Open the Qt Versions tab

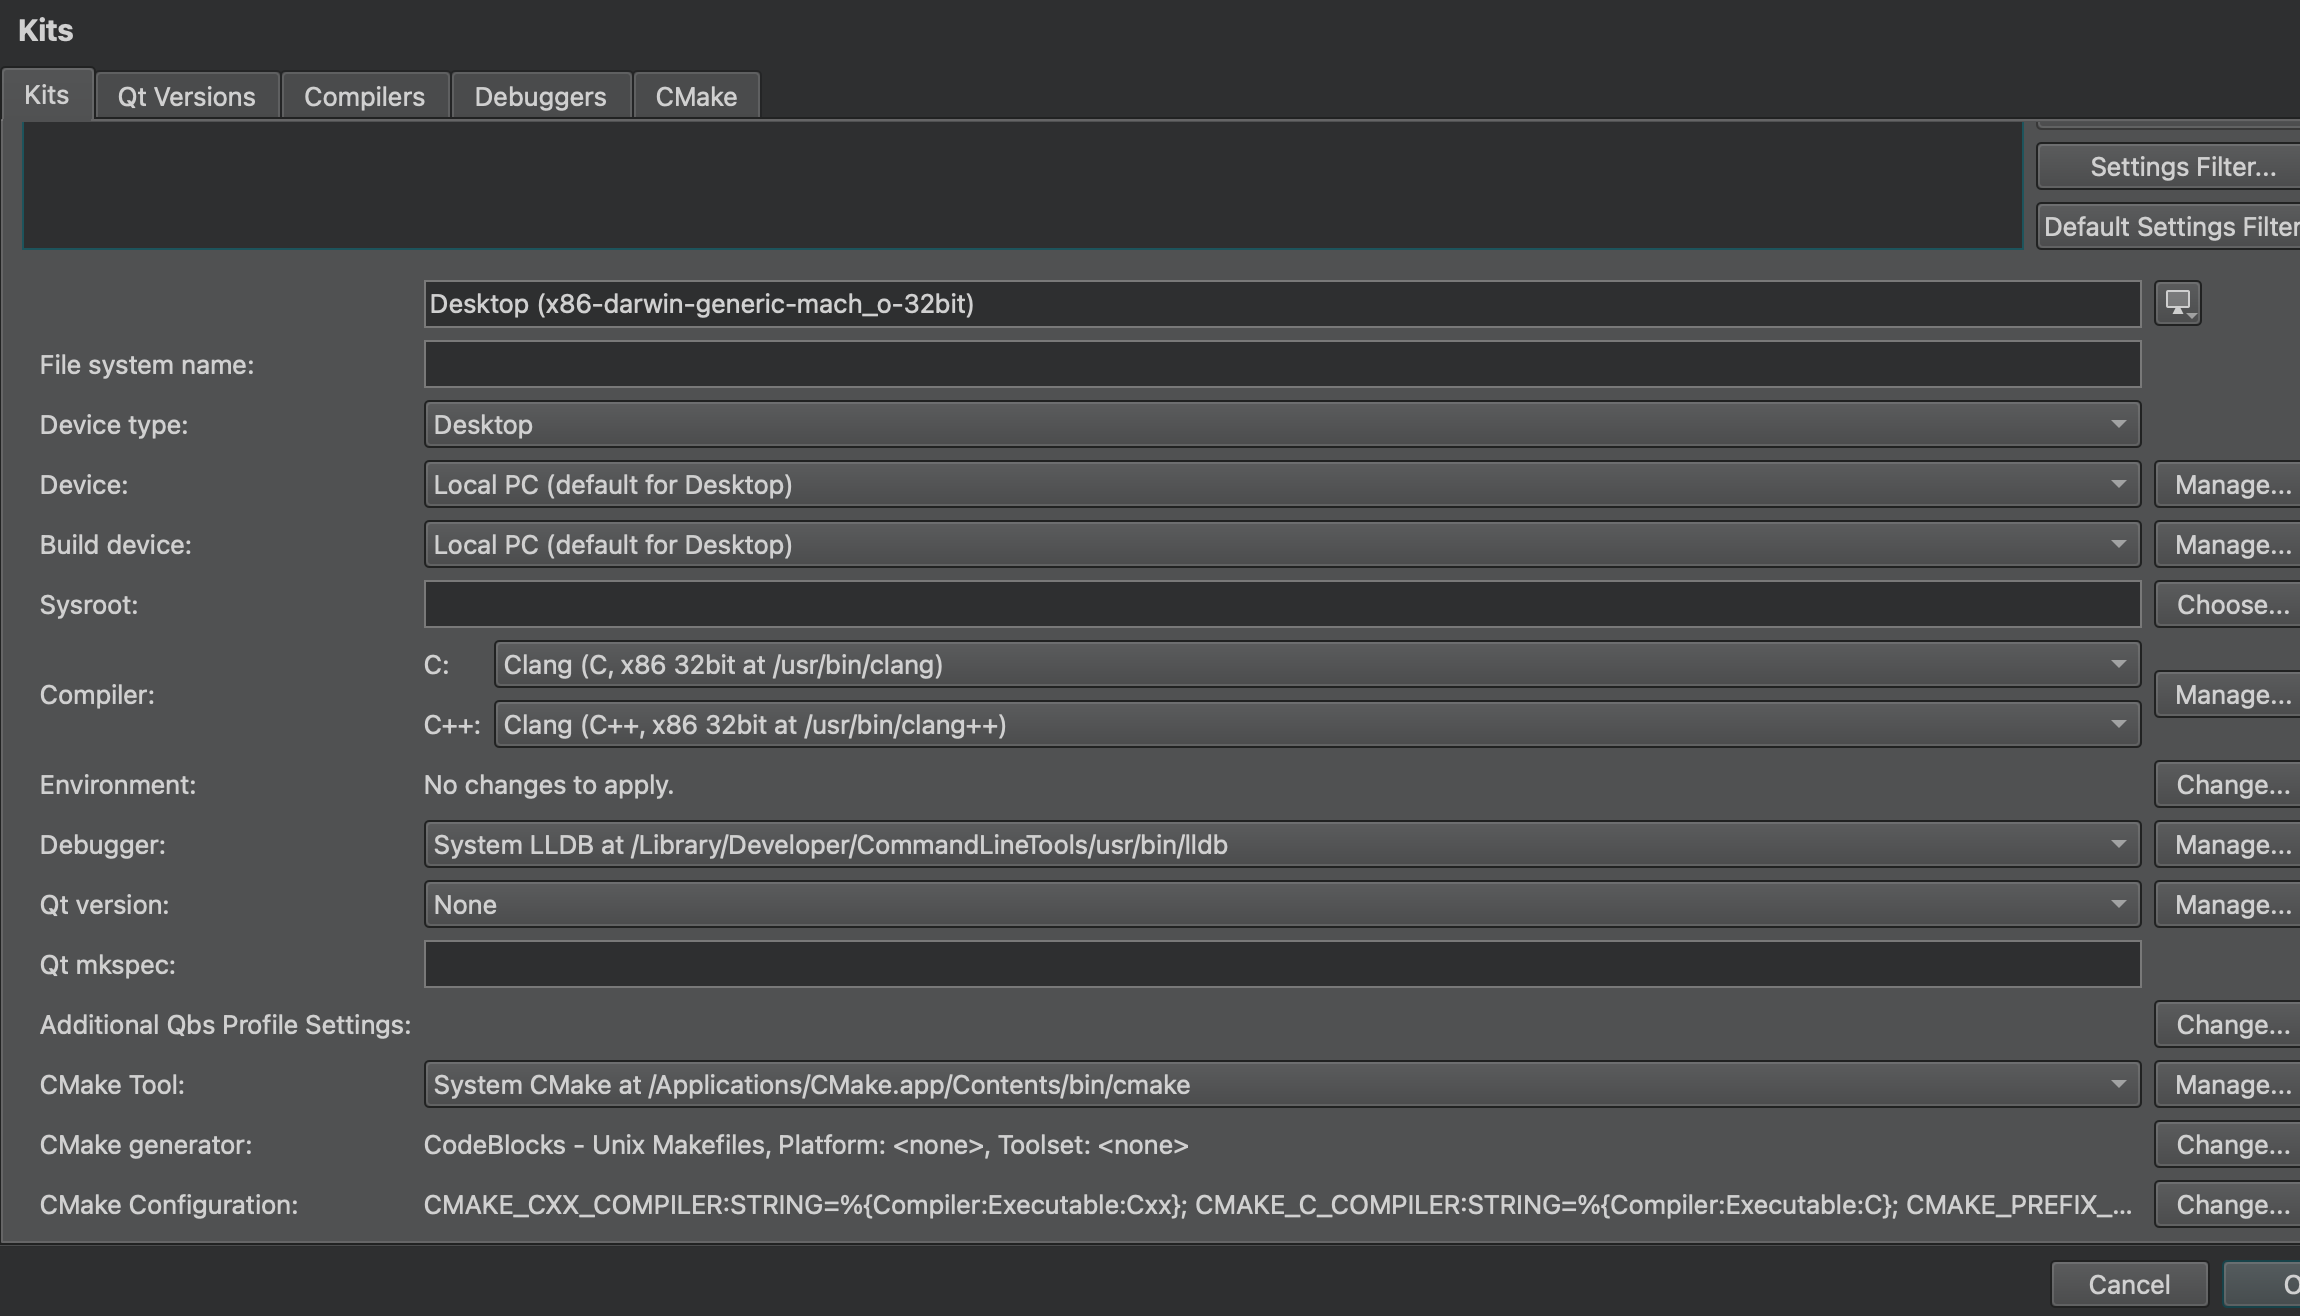click(187, 97)
